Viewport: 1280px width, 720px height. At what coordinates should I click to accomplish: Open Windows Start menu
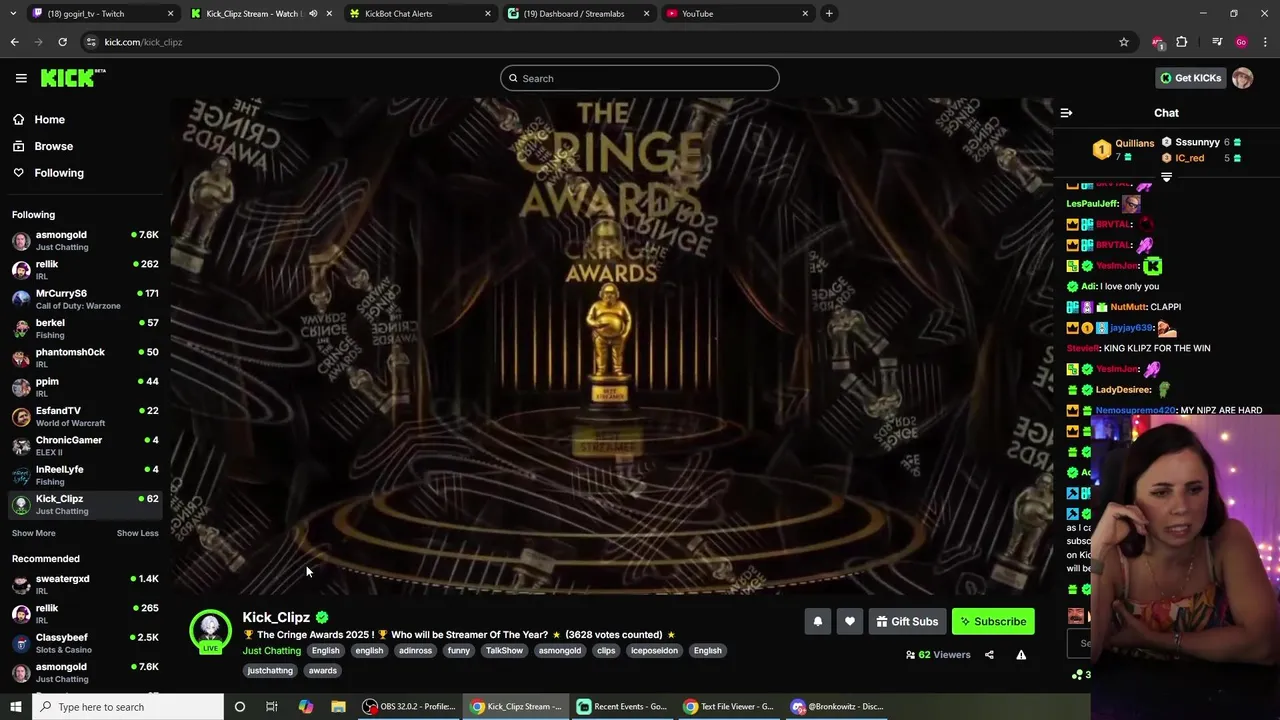click(15, 707)
